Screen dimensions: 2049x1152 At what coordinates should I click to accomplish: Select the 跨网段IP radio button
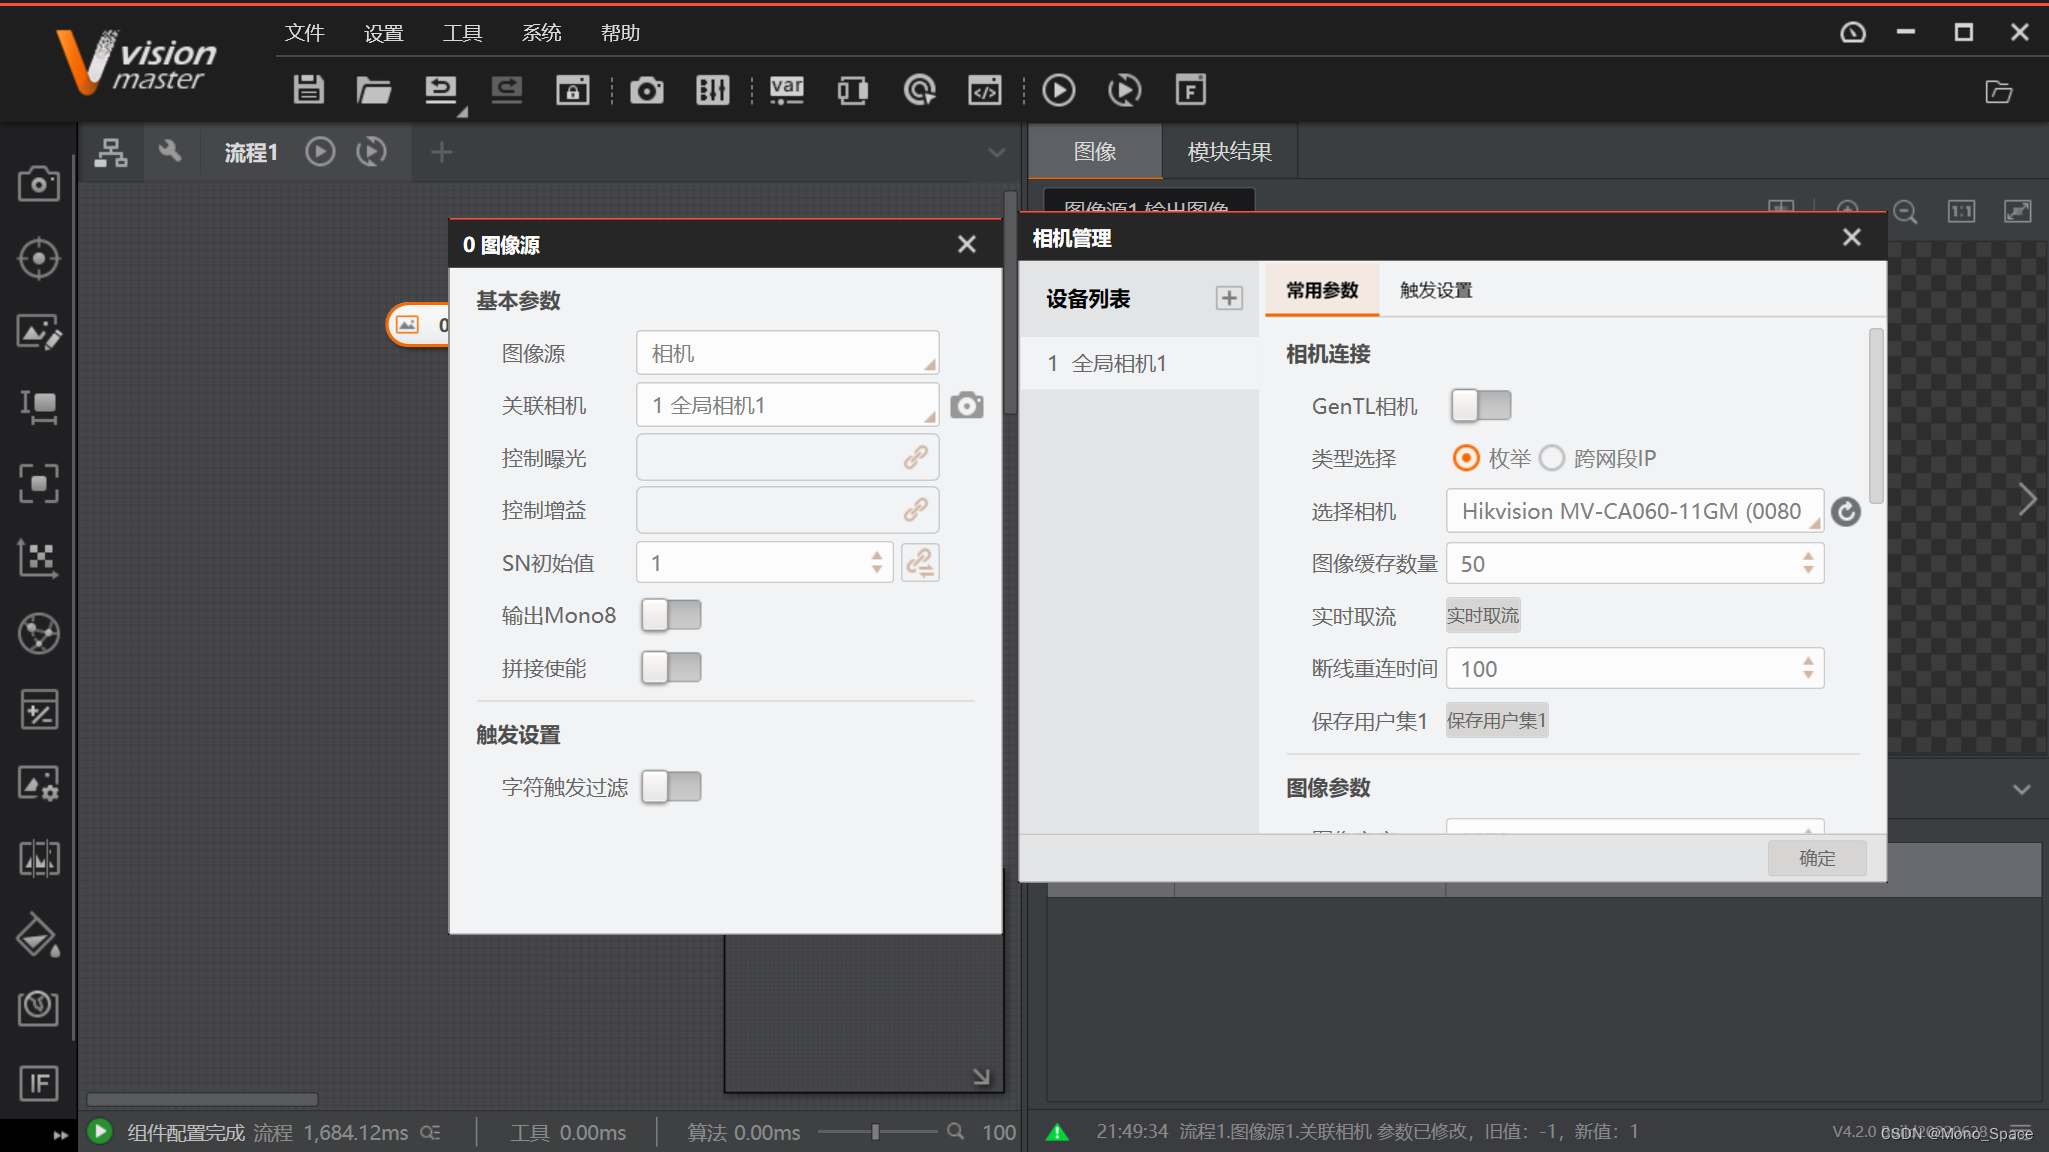coord(1551,458)
